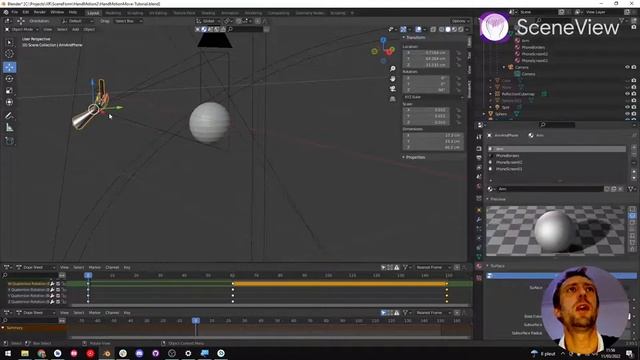Toggle viewport gizmos button
The image size is (640, 360).
tap(403, 29)
